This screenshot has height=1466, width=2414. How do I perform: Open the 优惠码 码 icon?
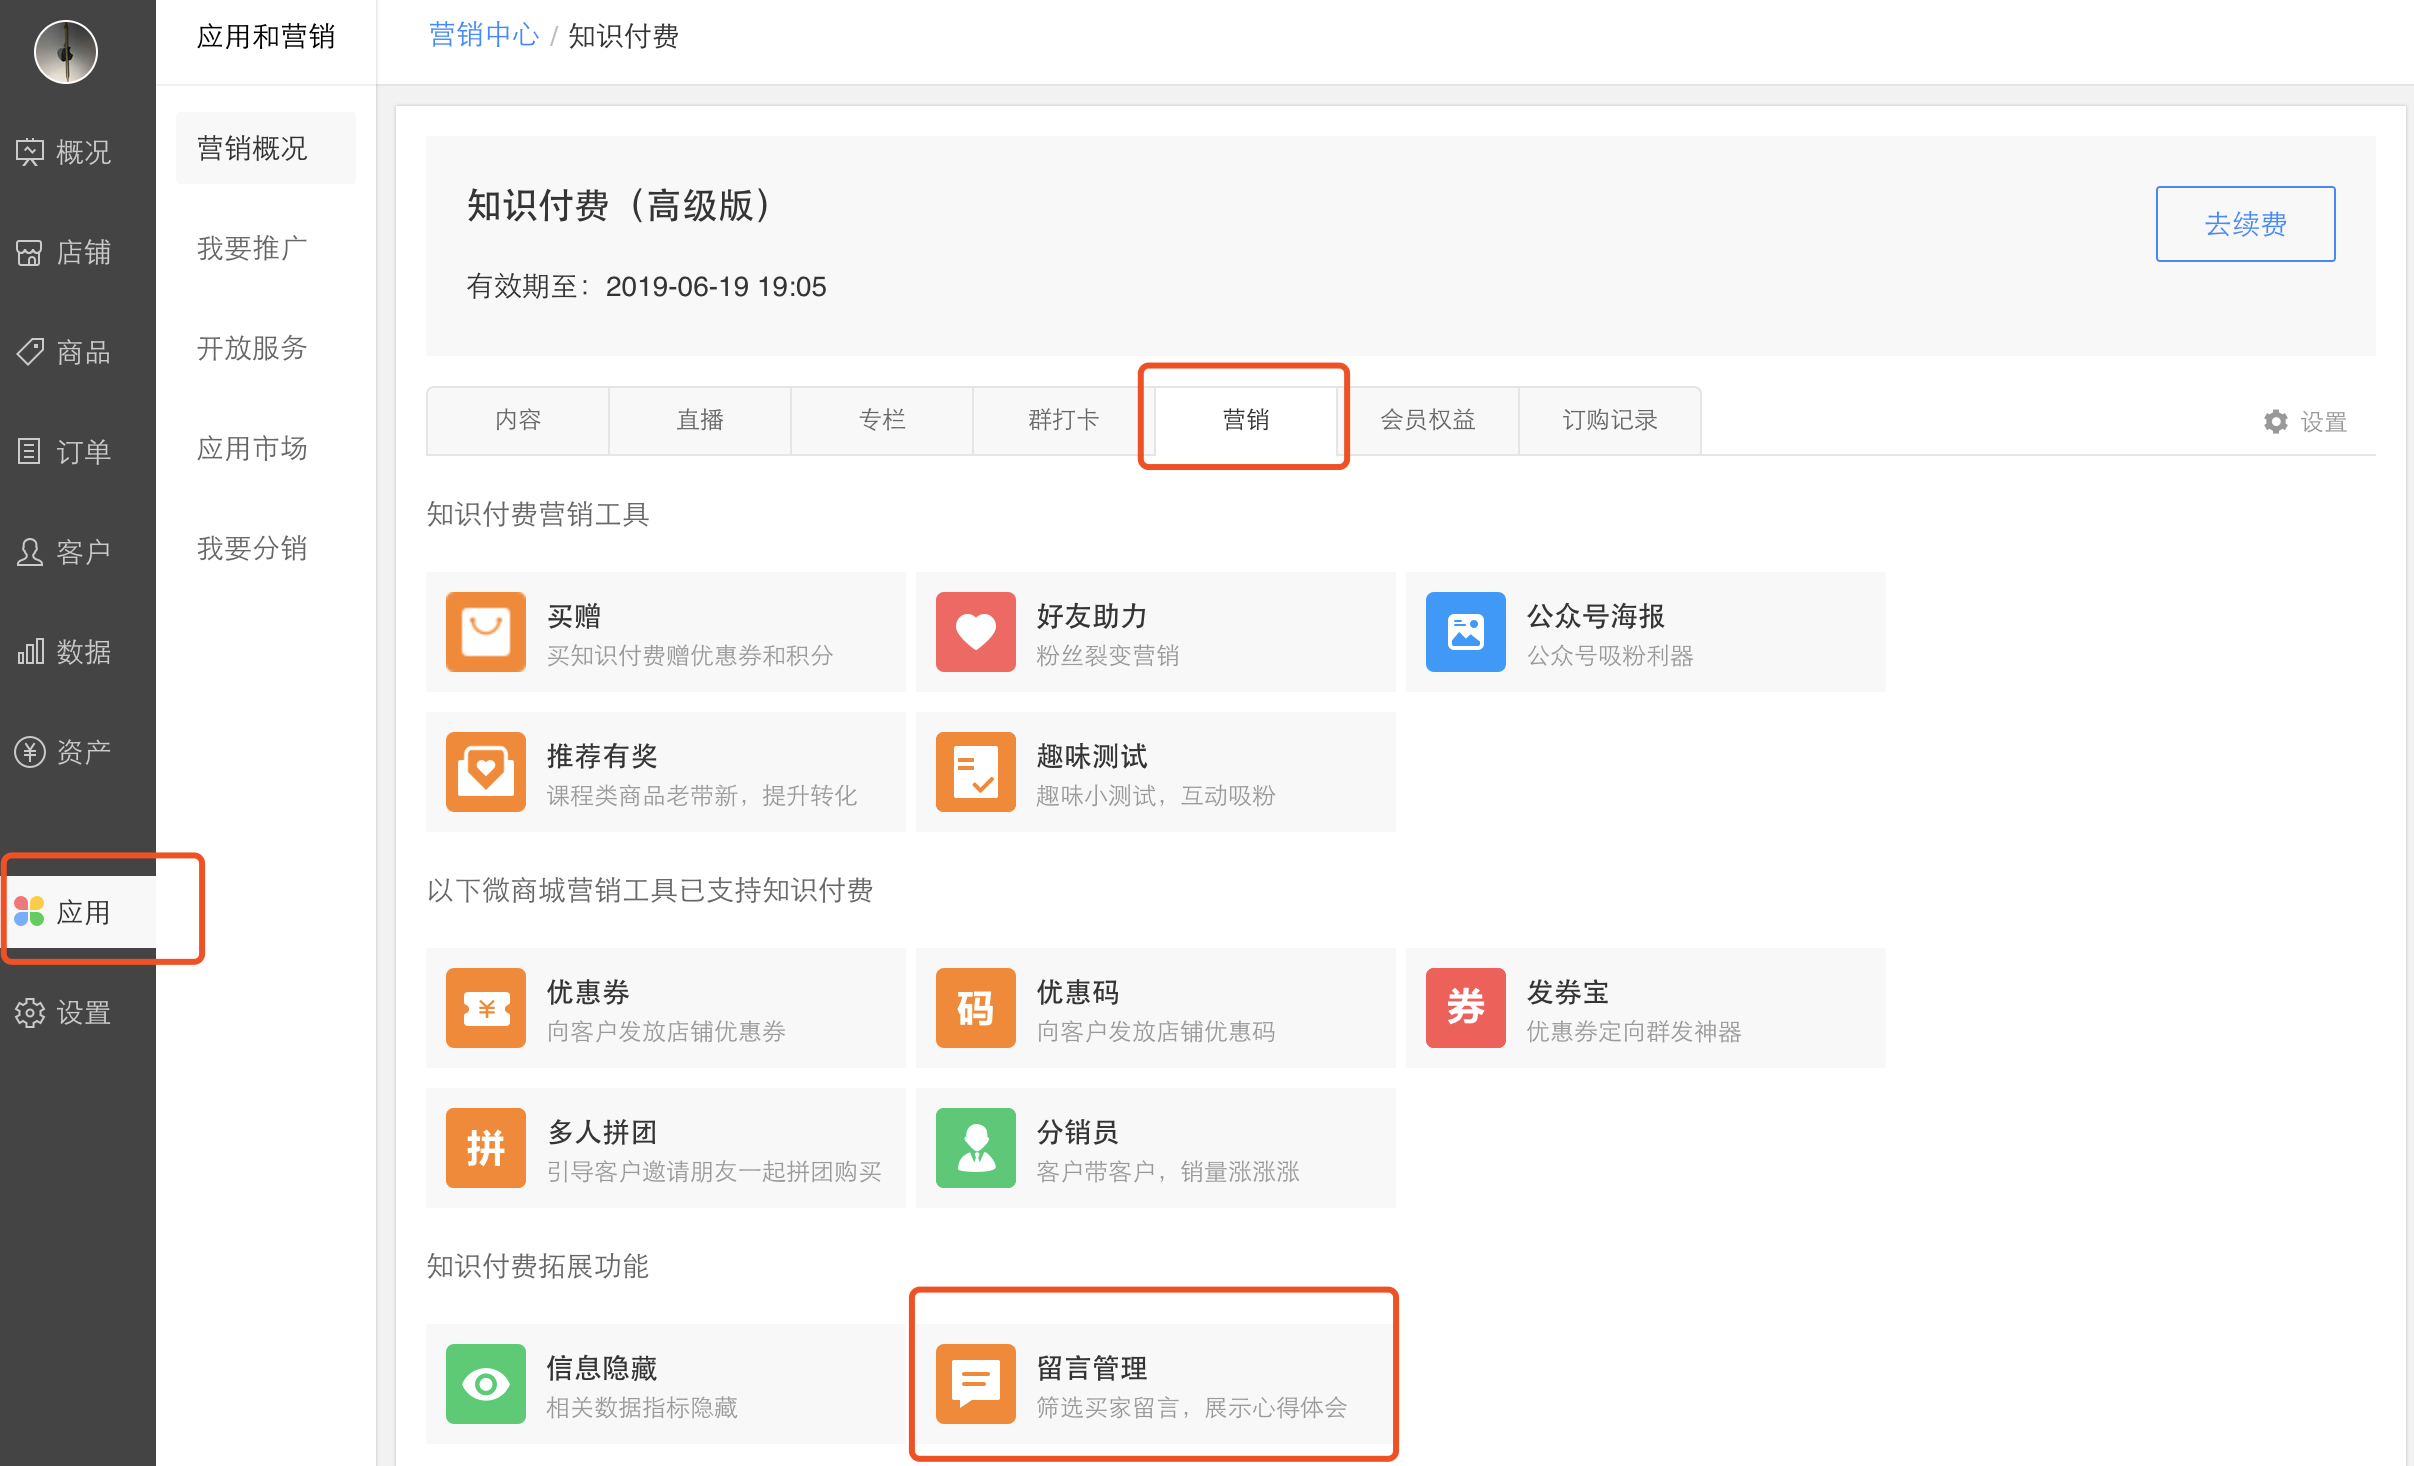pos(975,1007)
